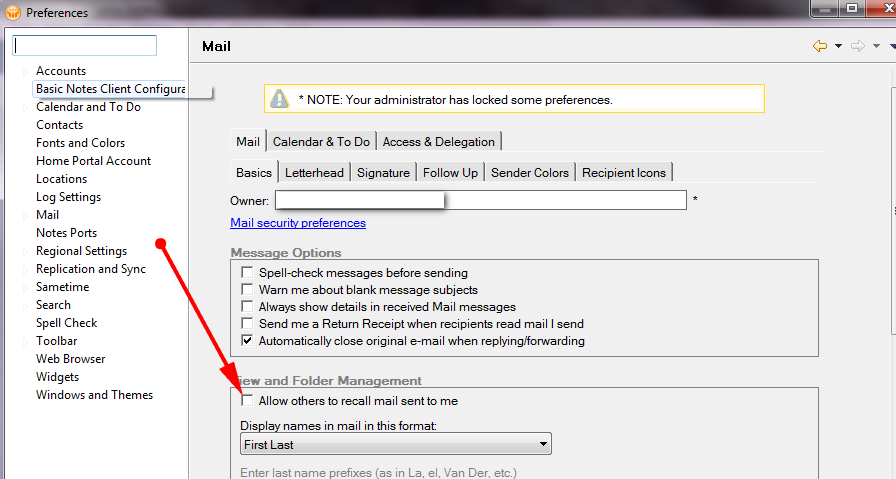Select the Basics sub-tab
The image size is (896, 479).
pyautogui.click(x=254, y=172)
